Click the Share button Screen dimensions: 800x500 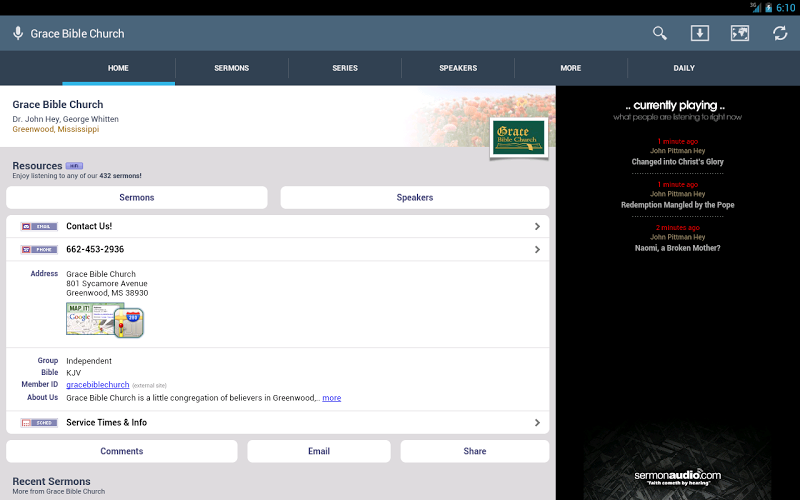point(474,451)
